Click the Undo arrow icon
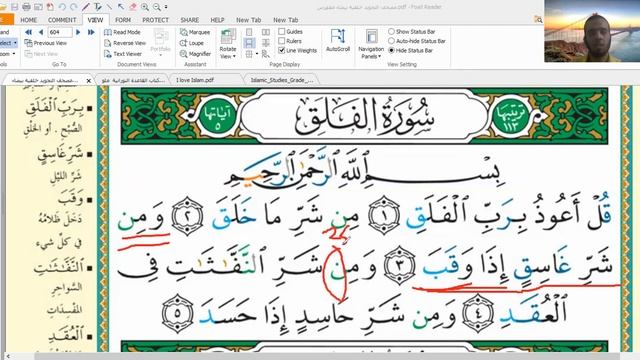The image size is (640, 360). click(62, 7)
